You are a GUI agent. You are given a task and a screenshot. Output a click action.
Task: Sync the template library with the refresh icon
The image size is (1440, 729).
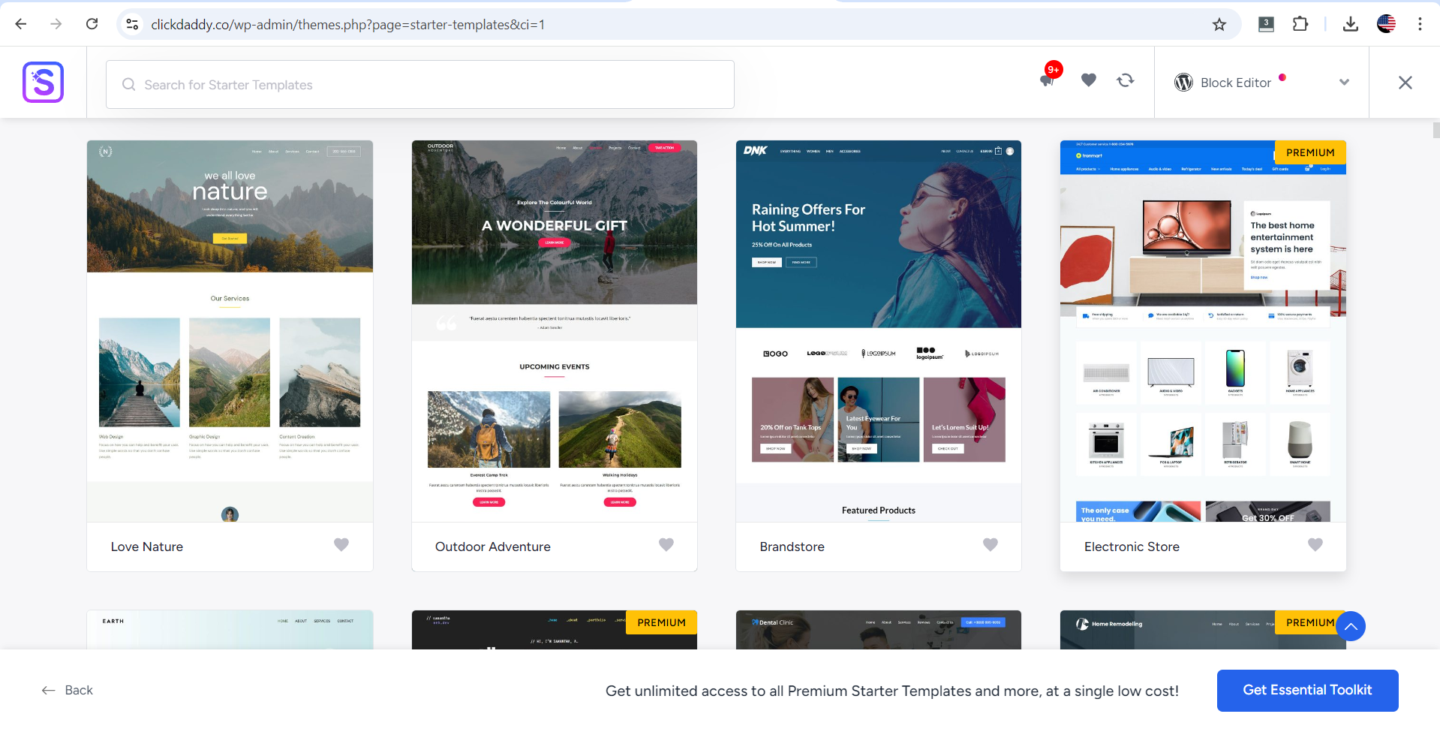point(1126,80)
